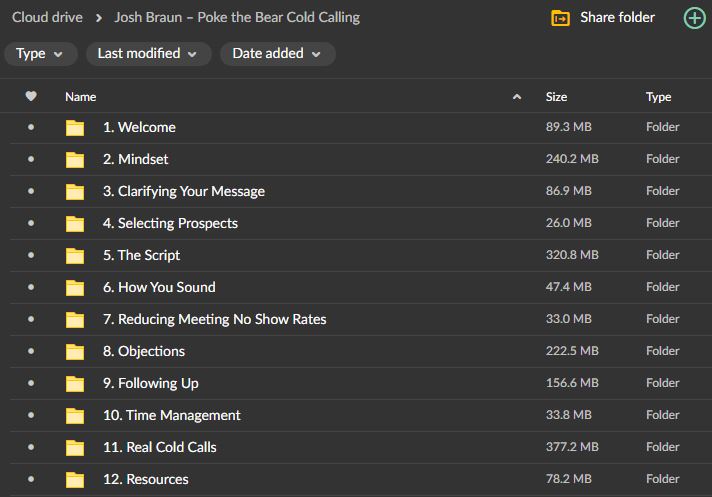Viewport: 712px width, 497px height.
Task: Sort by the Type column header
Action: click(658, 97)
